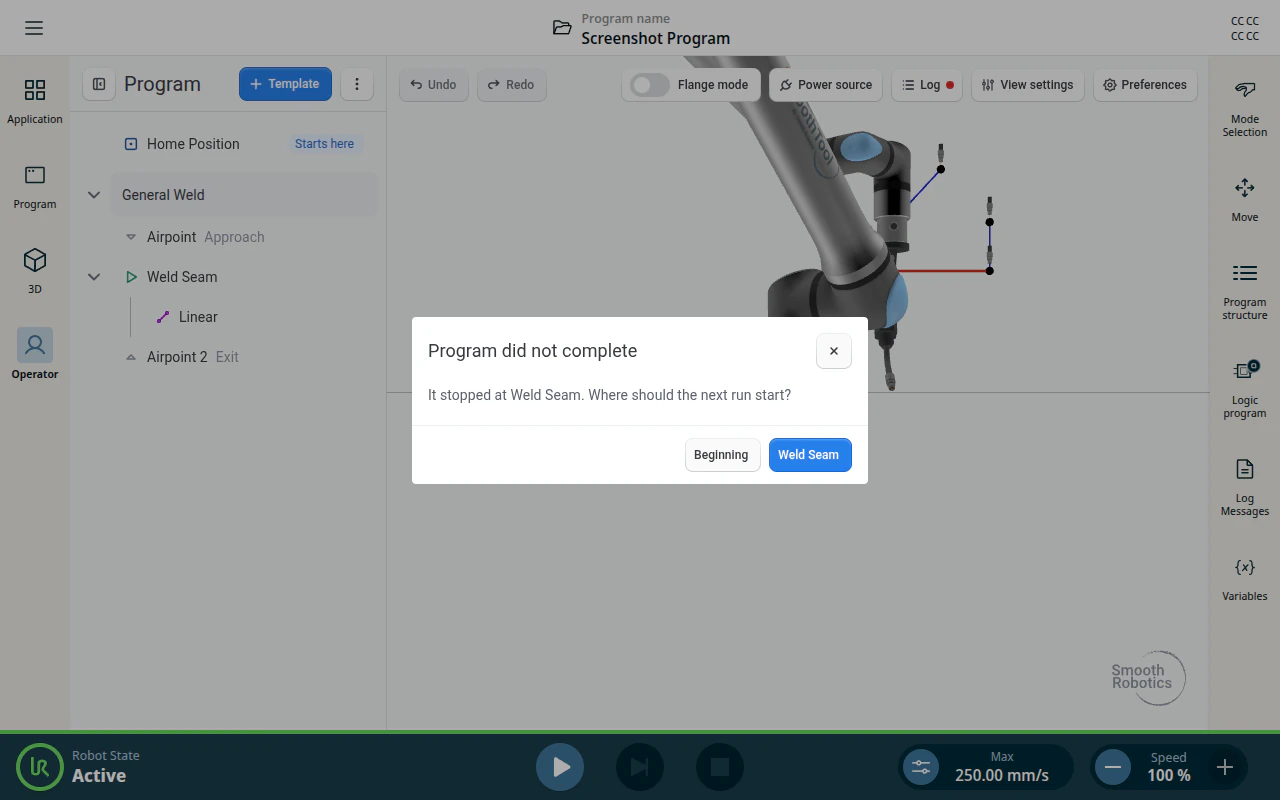Open the hamburger main menu
Screen dimensions: 1280x800
tap(34, 28)
